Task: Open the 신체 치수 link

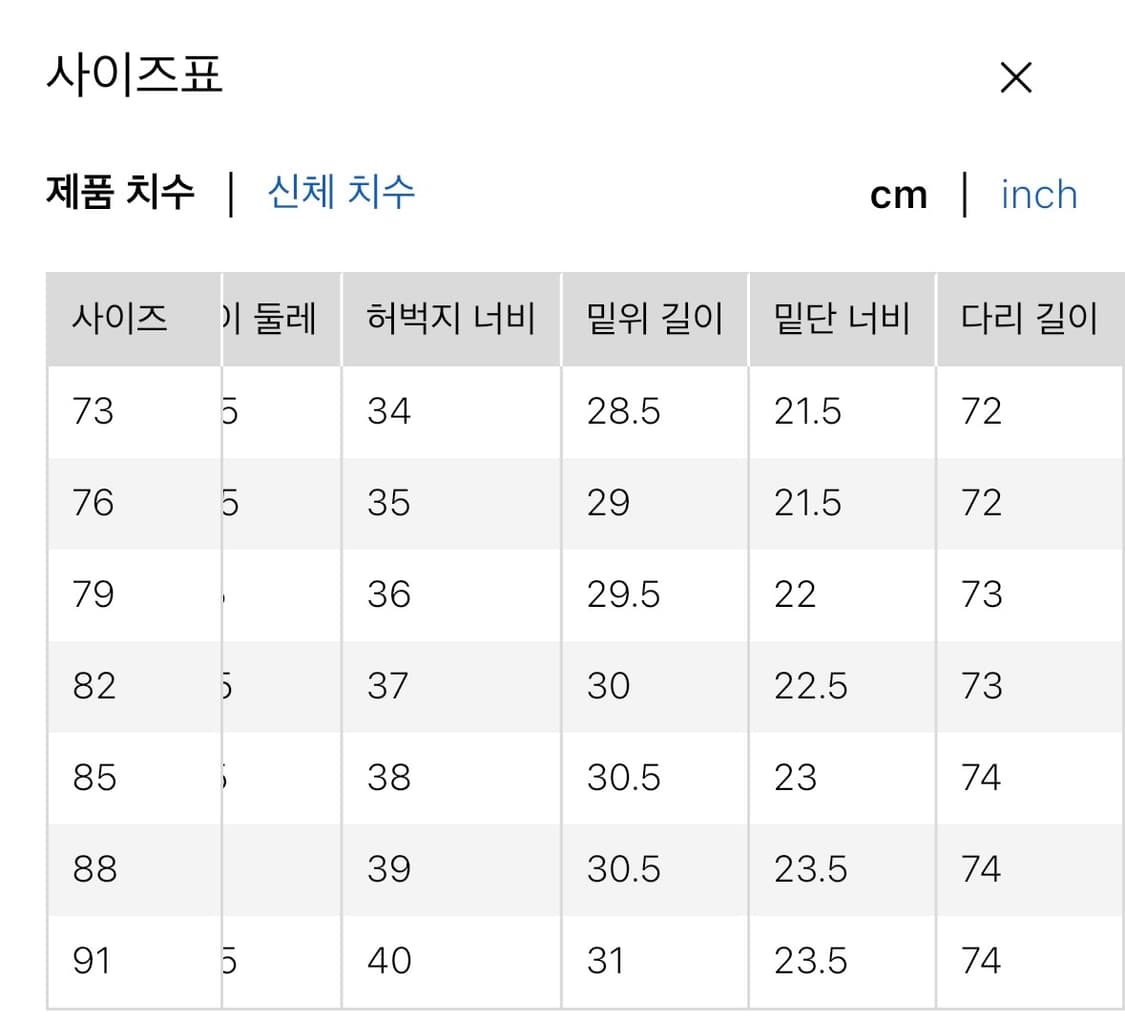Action: [340, 194]
